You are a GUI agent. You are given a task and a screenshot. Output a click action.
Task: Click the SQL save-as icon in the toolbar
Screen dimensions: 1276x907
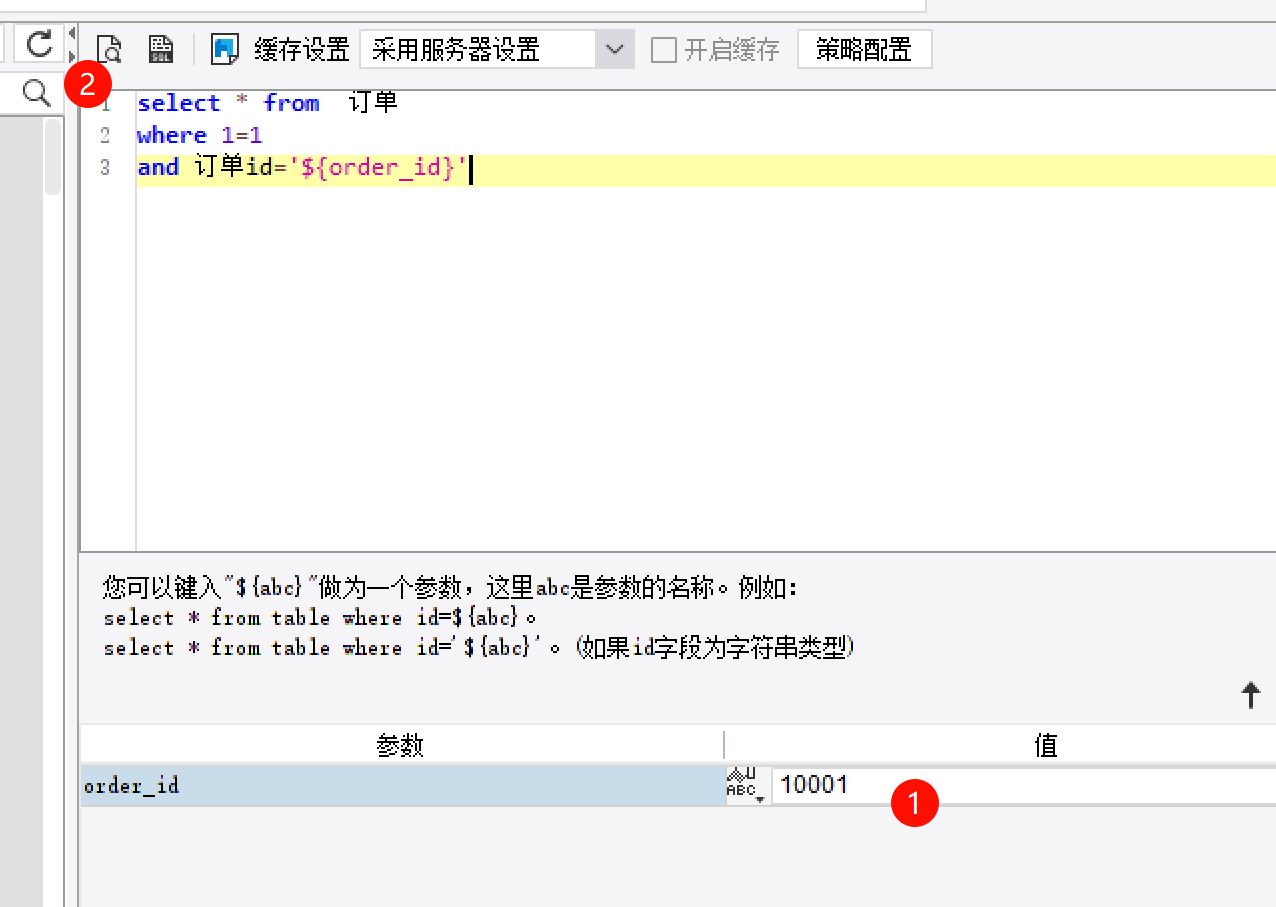click(x=161, y=48)
